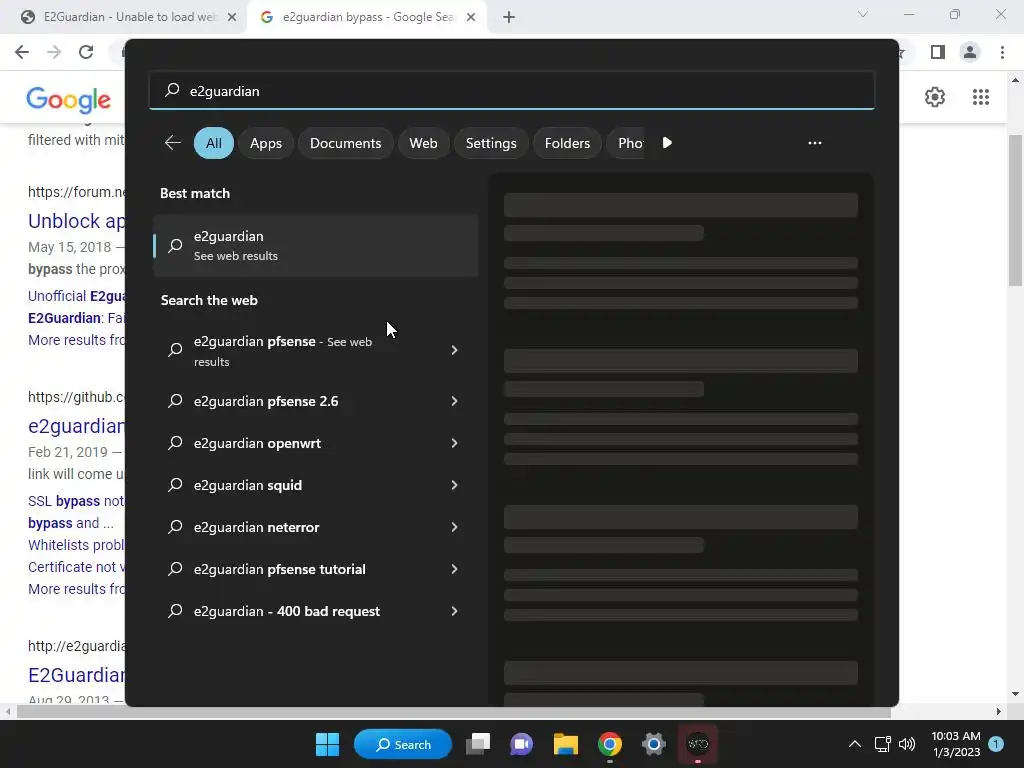The image size is (1024, 768).
Task: Expand chevron for e2guardian squid
Action: point(455,485)
